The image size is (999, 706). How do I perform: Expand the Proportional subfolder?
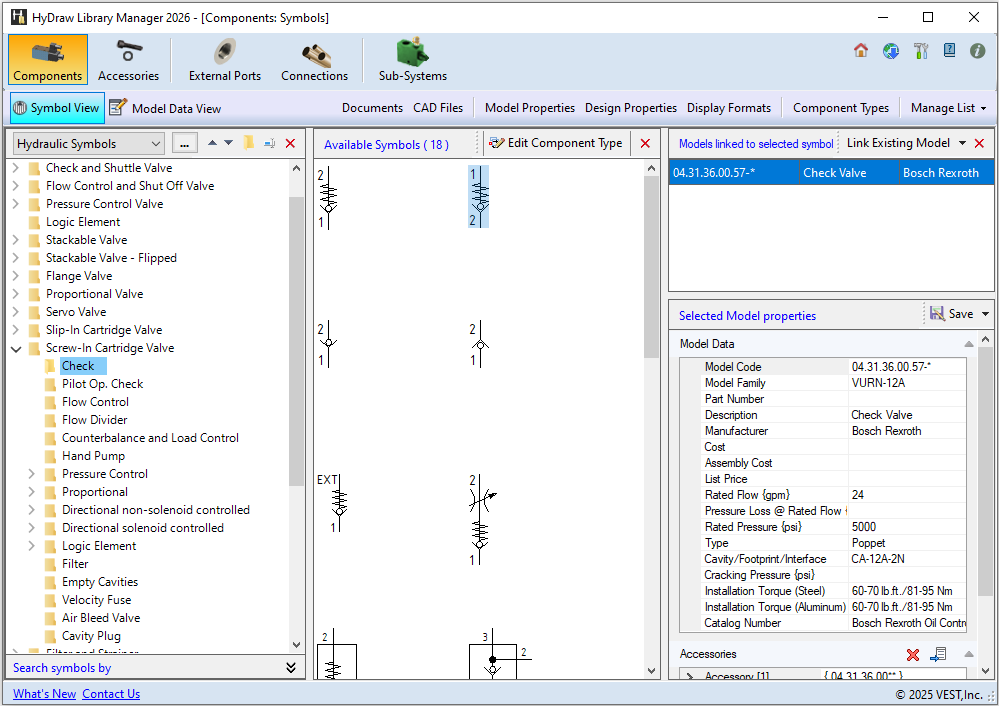pos(31,492)
